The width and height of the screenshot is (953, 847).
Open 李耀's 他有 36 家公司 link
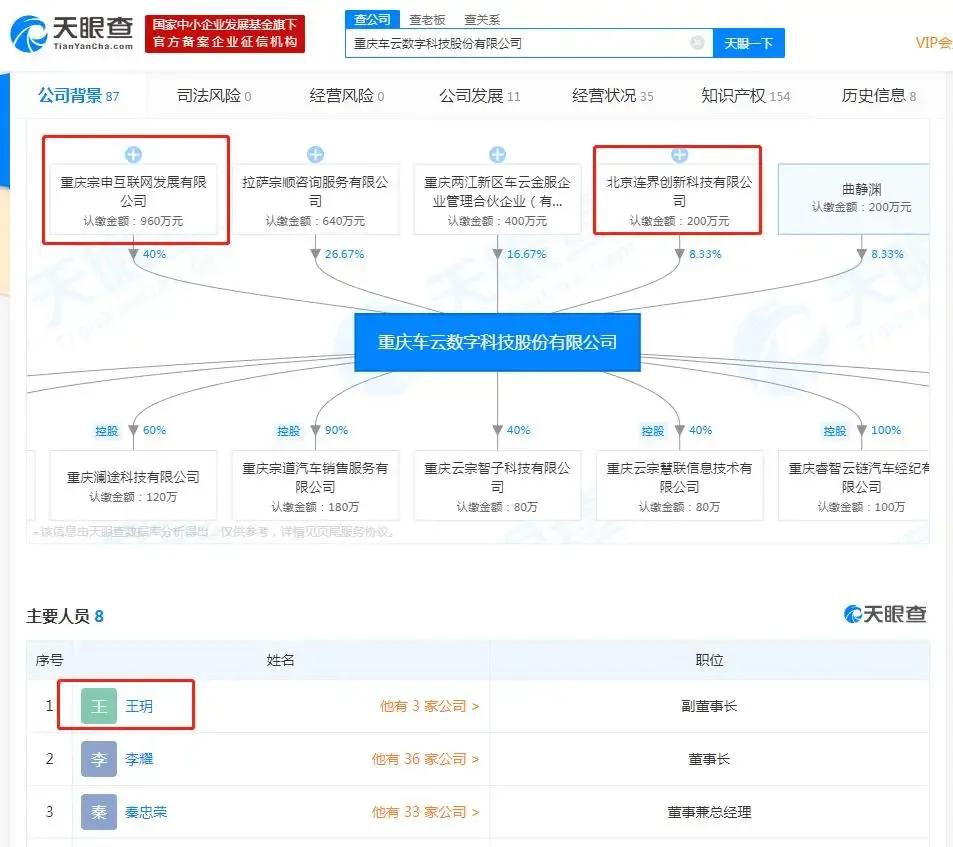point(425,759)
